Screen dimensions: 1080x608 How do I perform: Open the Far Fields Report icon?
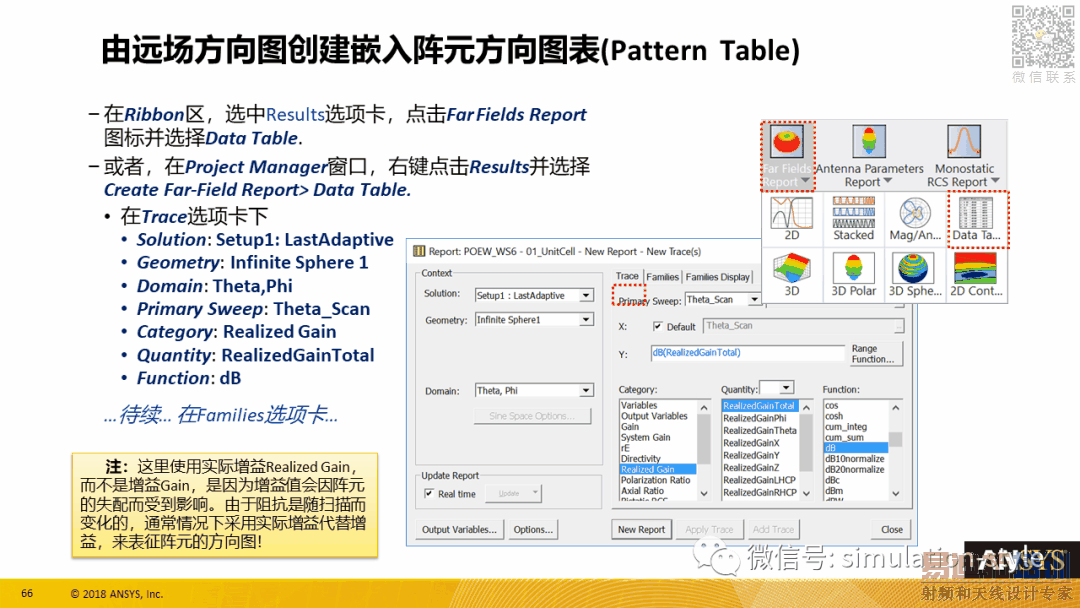[x=787, y=141]
